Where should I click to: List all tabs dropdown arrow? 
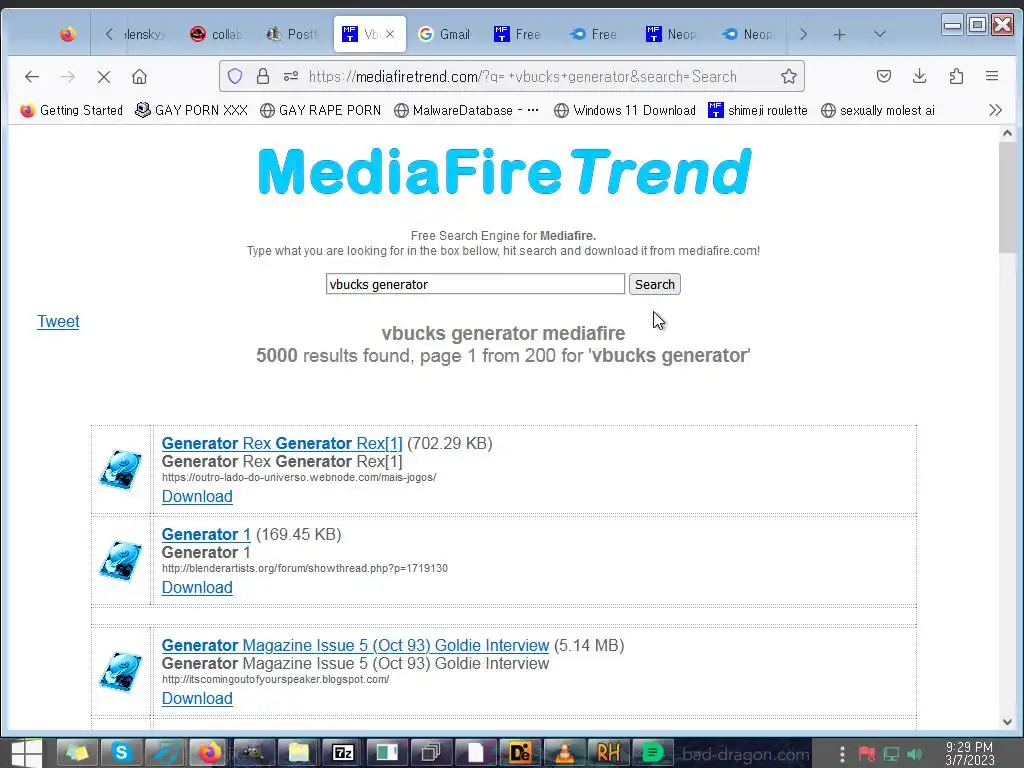(880, 34)
